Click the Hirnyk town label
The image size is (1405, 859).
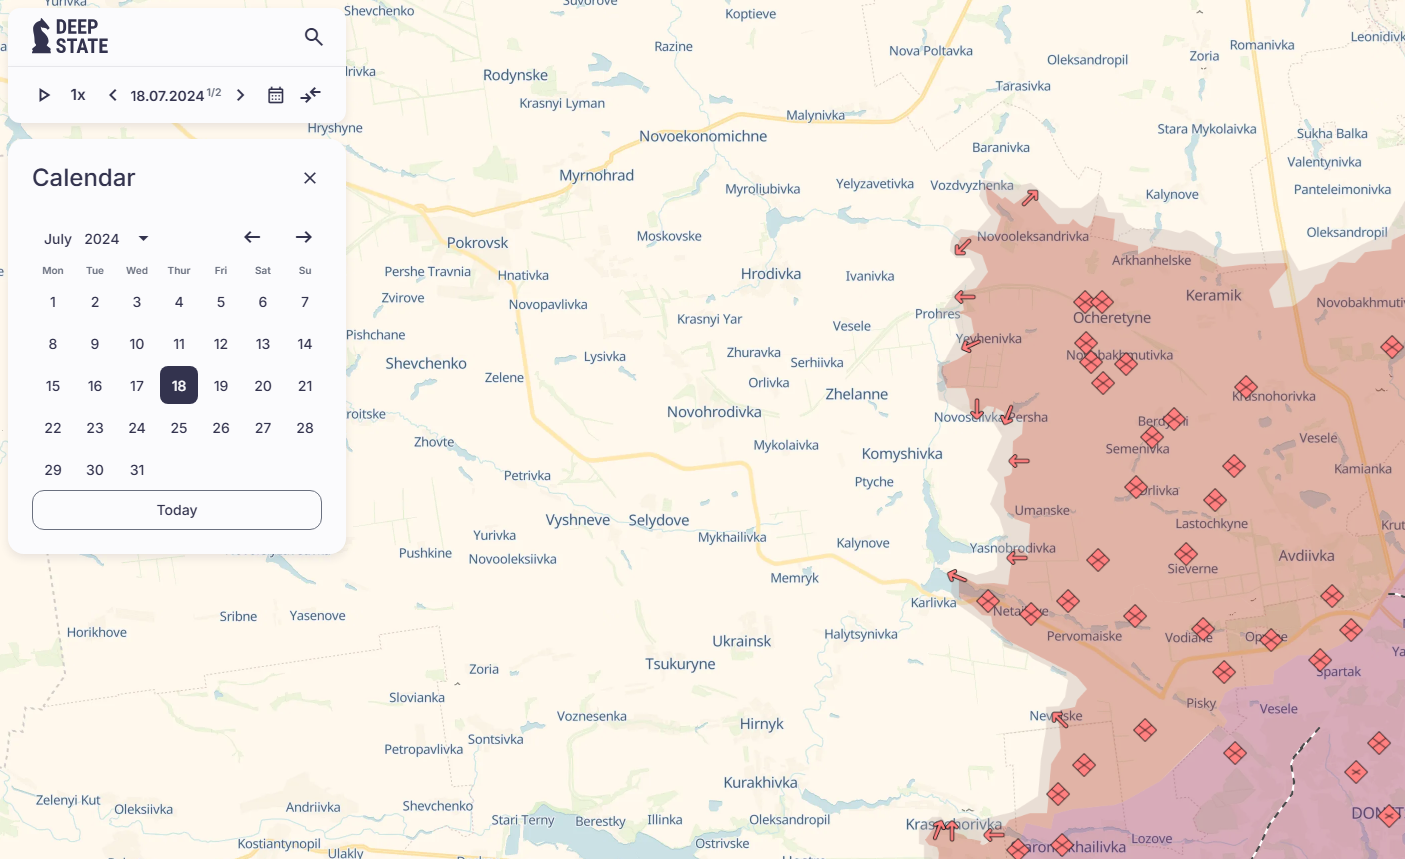coord(762,724)
